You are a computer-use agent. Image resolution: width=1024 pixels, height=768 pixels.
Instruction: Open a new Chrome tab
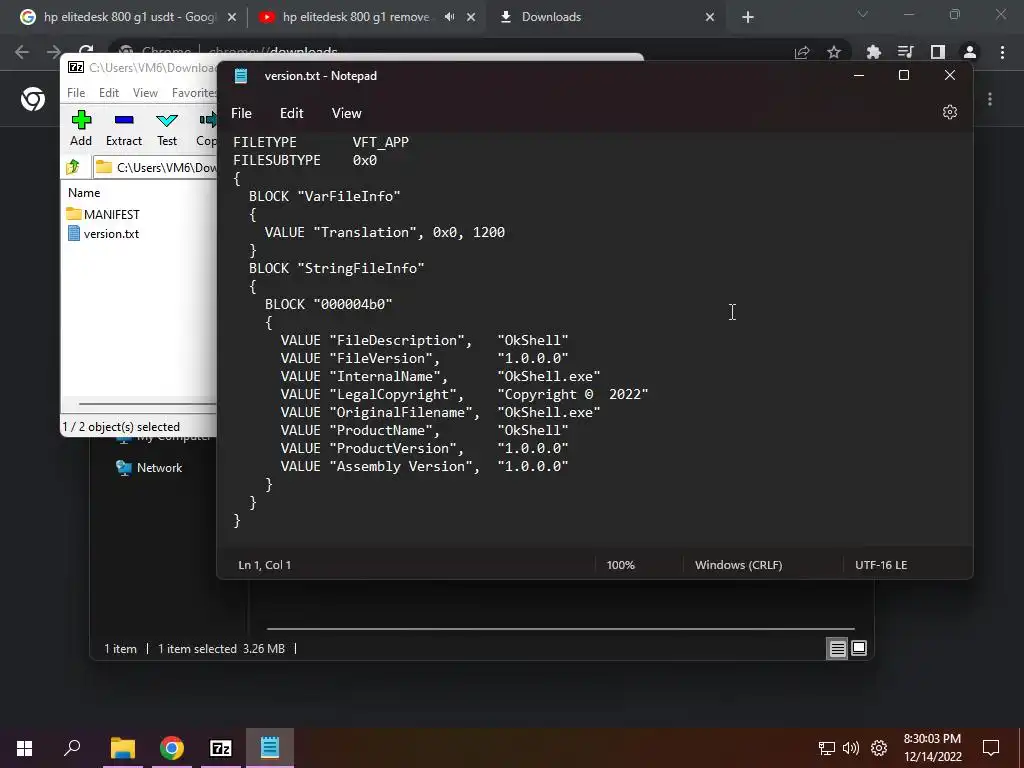pos(748,17)
